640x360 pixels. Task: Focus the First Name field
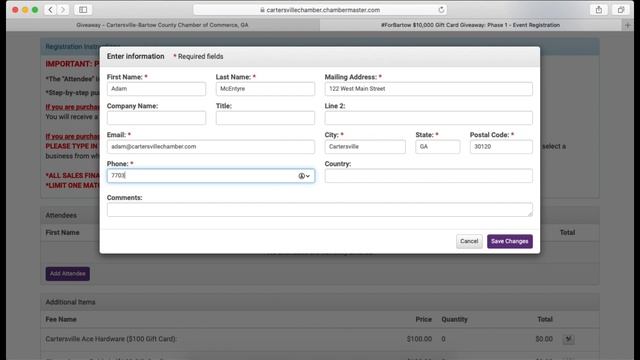coord(156,89)
